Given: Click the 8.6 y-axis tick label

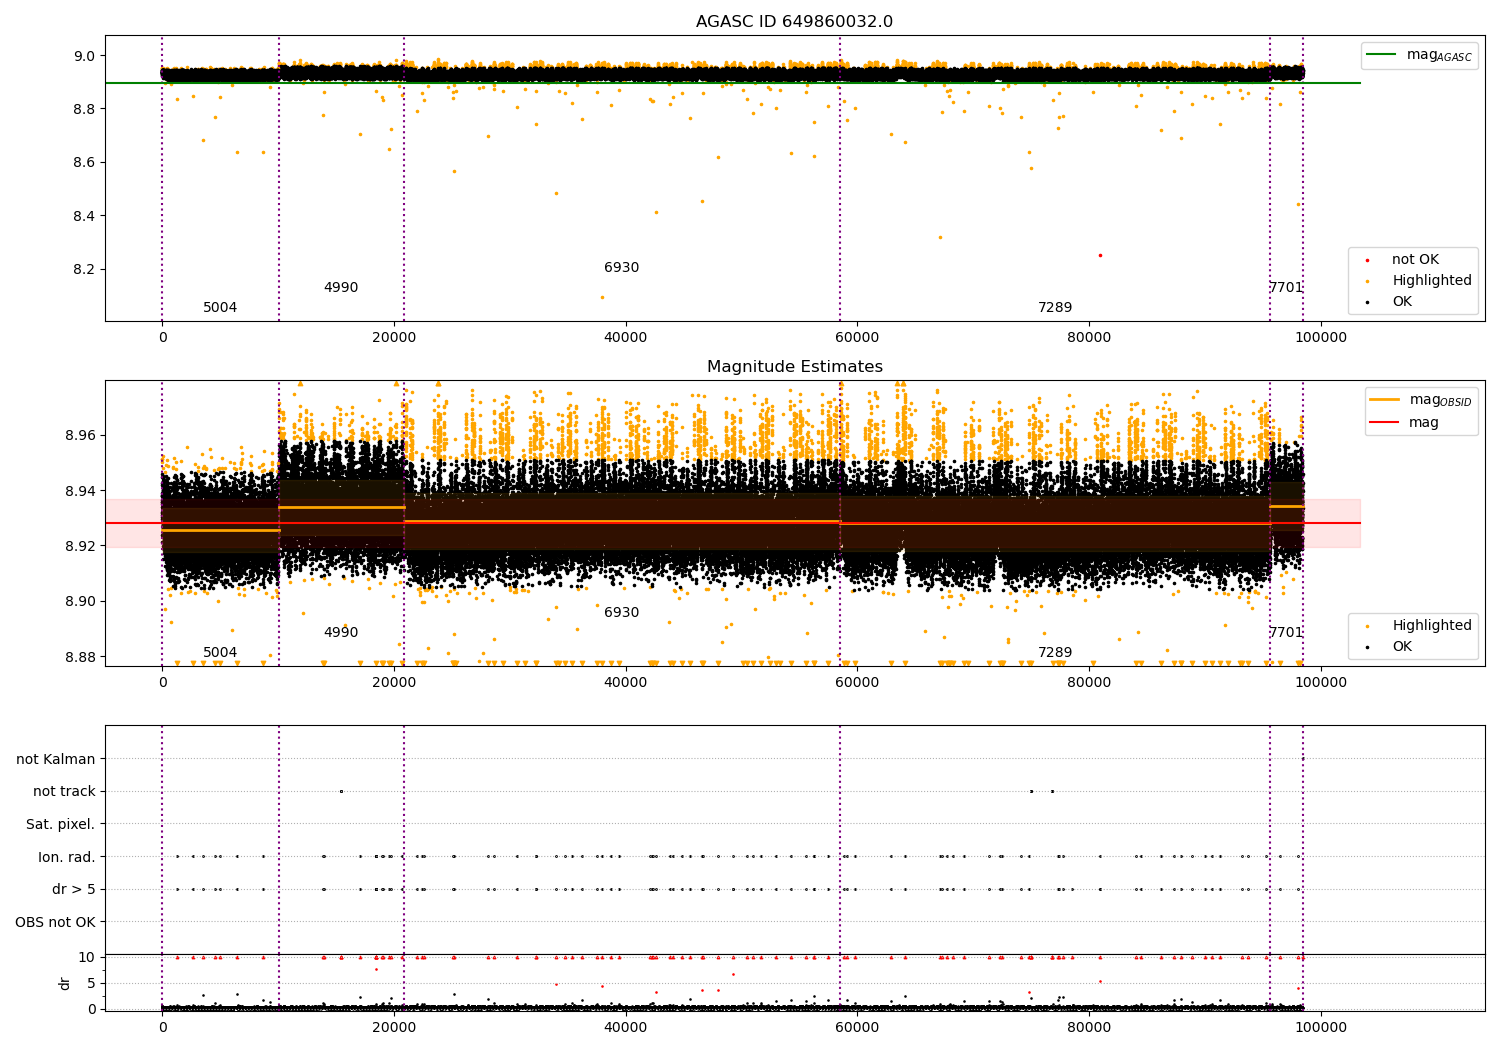Looking at the screenshot, I should click(84, 163).
